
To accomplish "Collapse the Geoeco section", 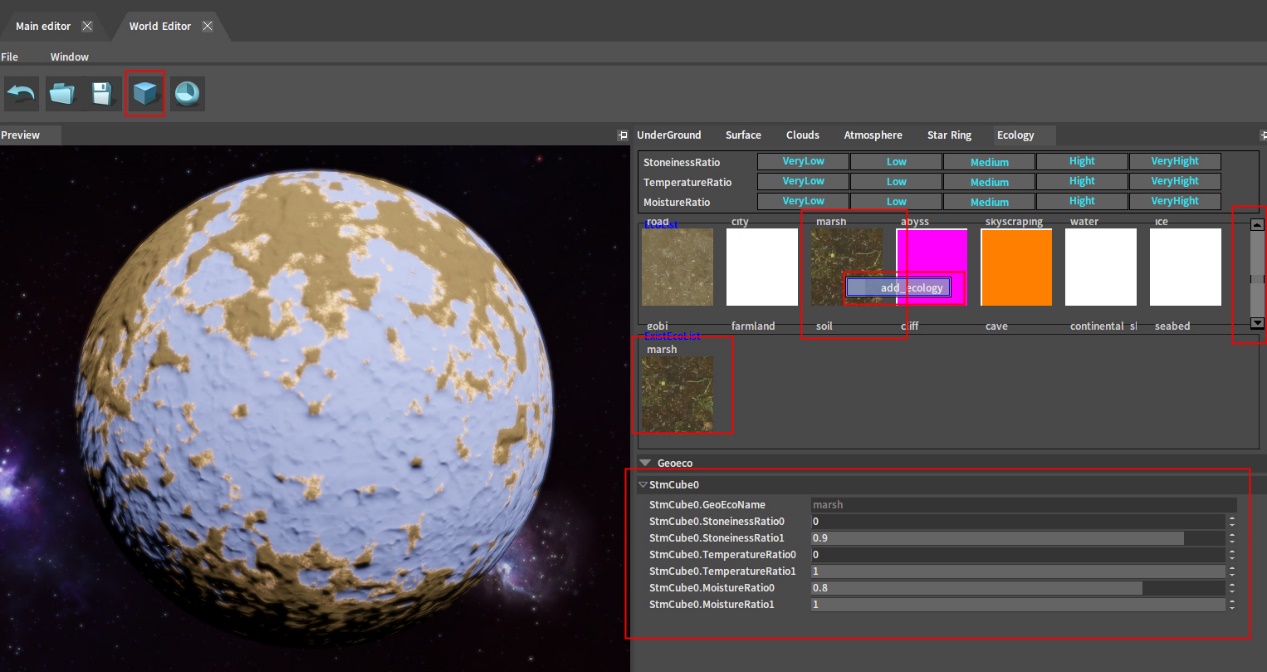I will [644, 463].
